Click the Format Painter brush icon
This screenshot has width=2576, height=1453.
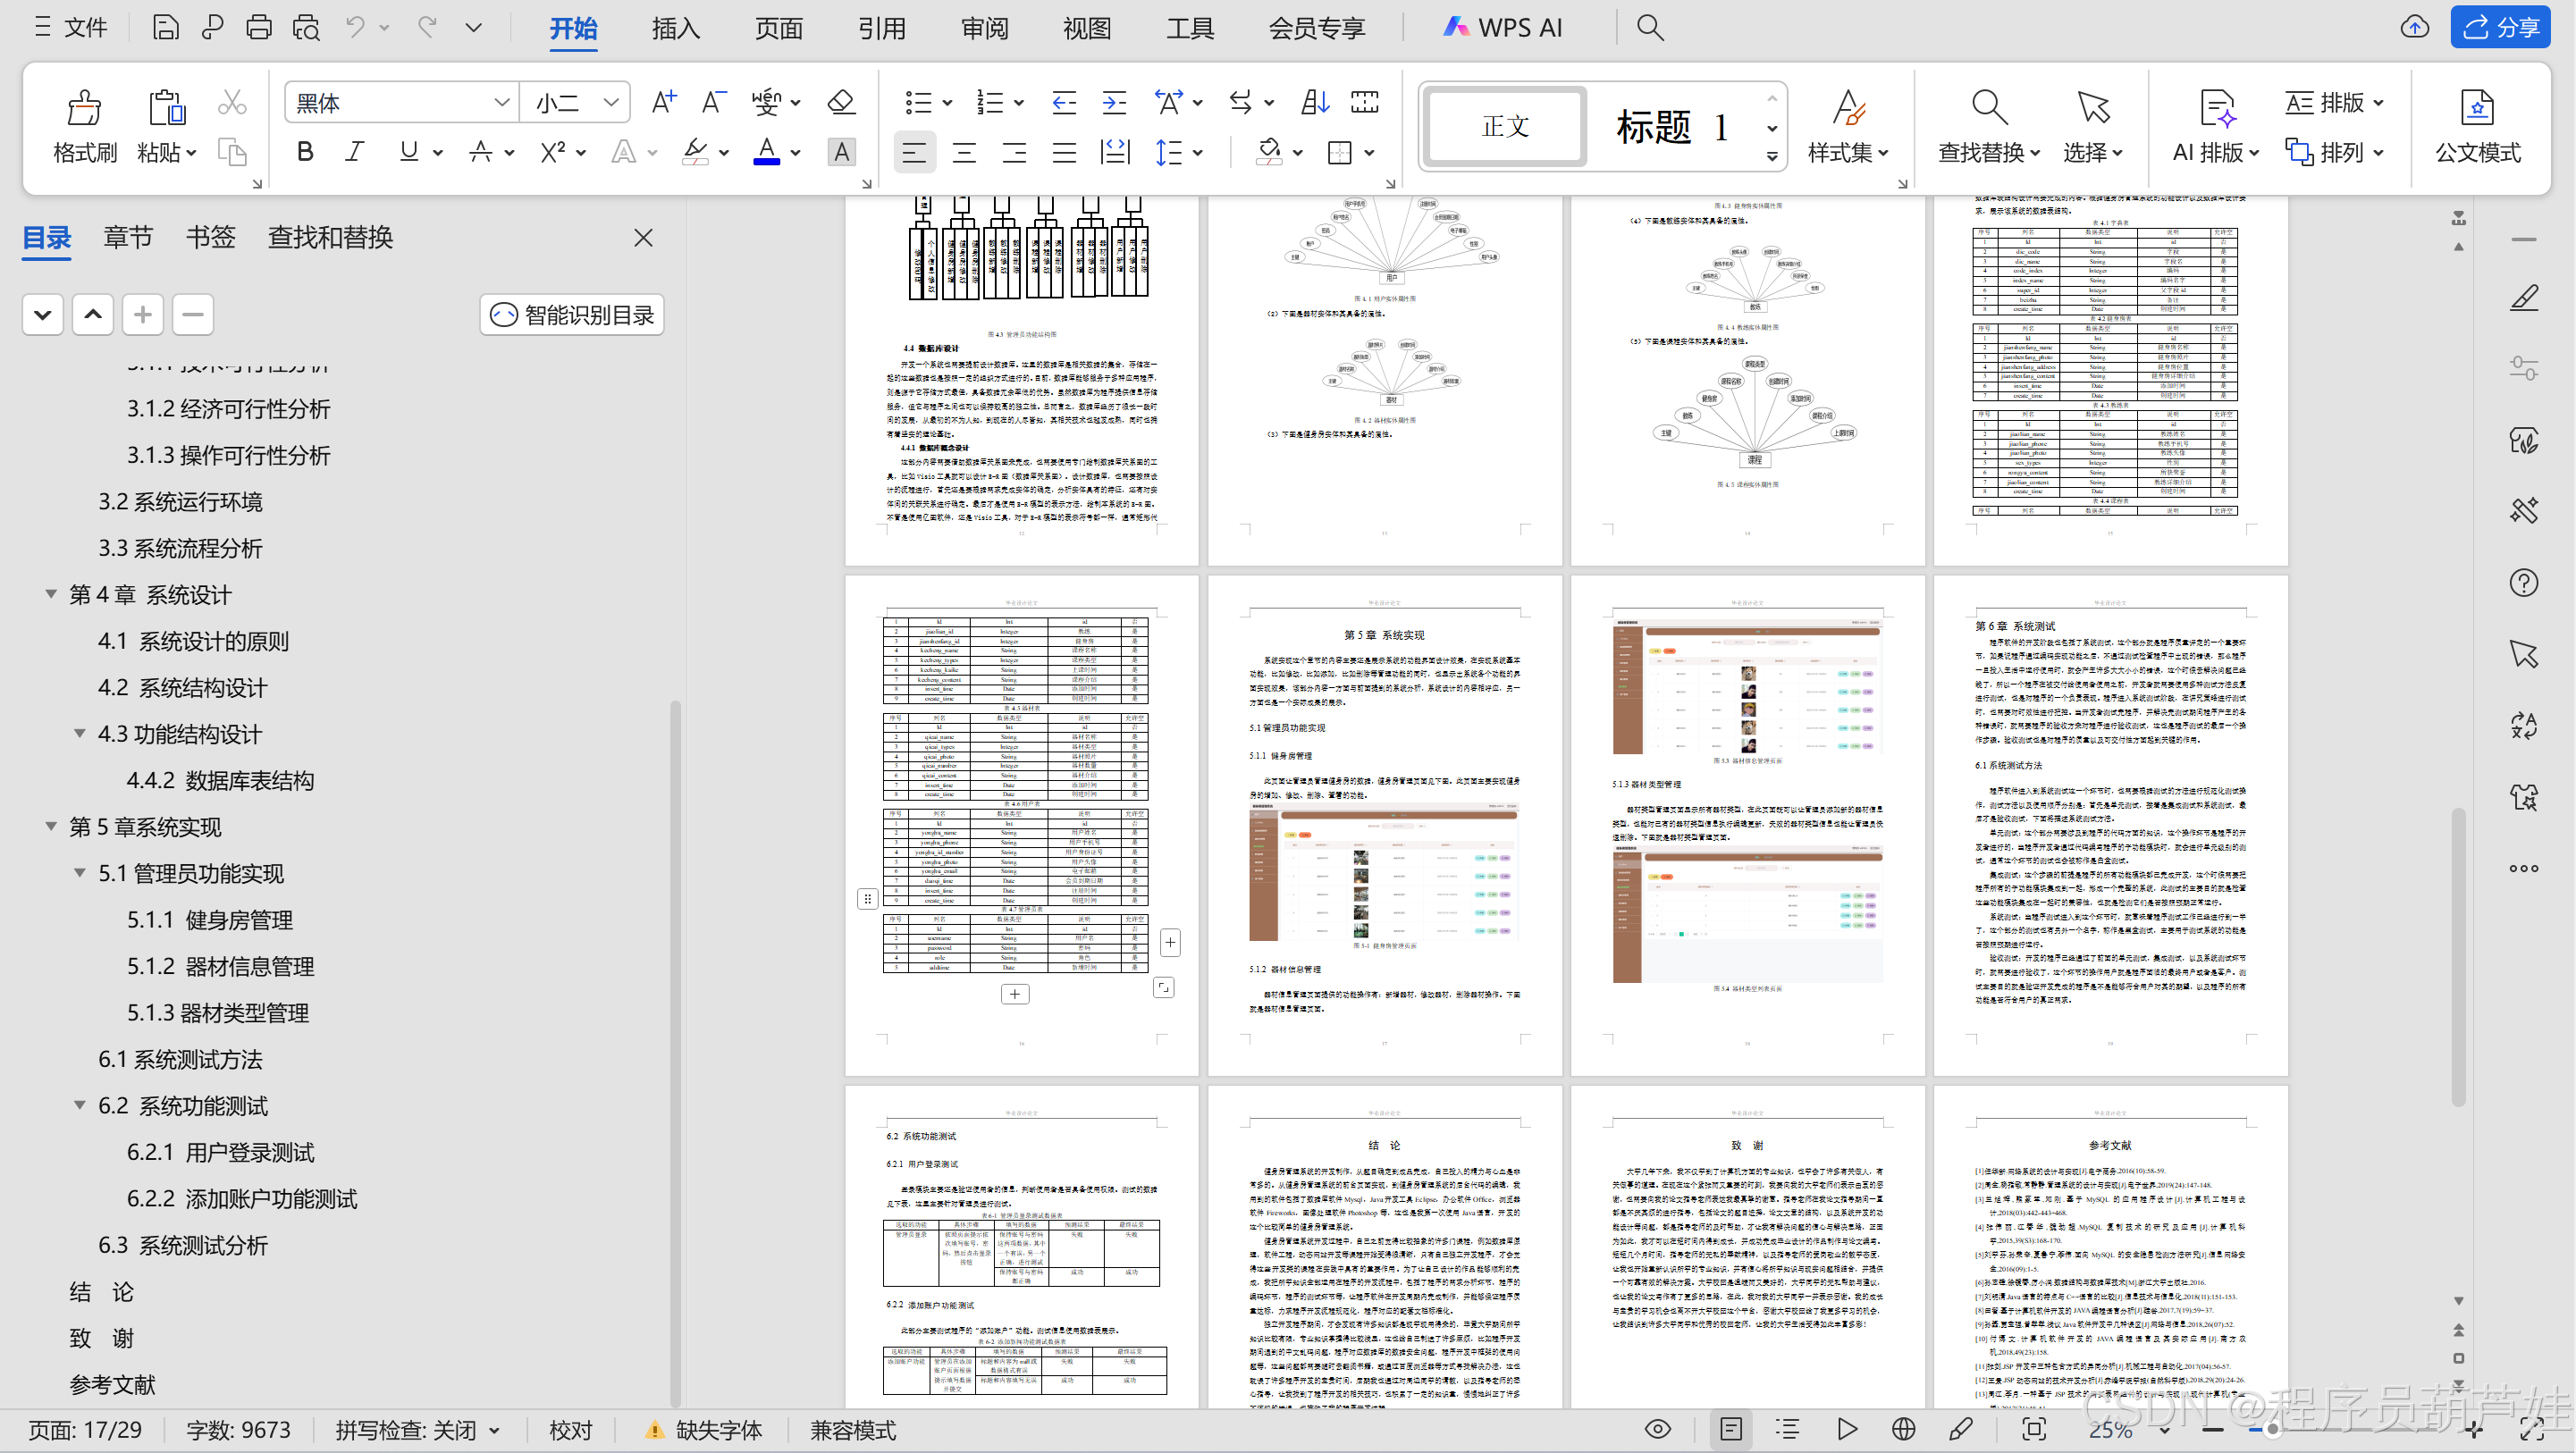point(84,108)
